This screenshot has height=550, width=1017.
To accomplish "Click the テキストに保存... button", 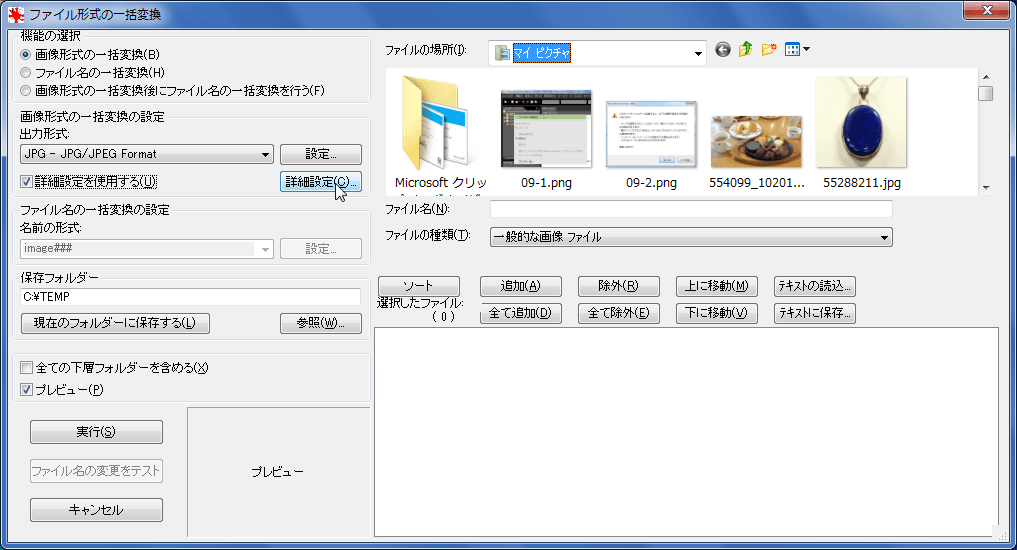I will (814, 313).
